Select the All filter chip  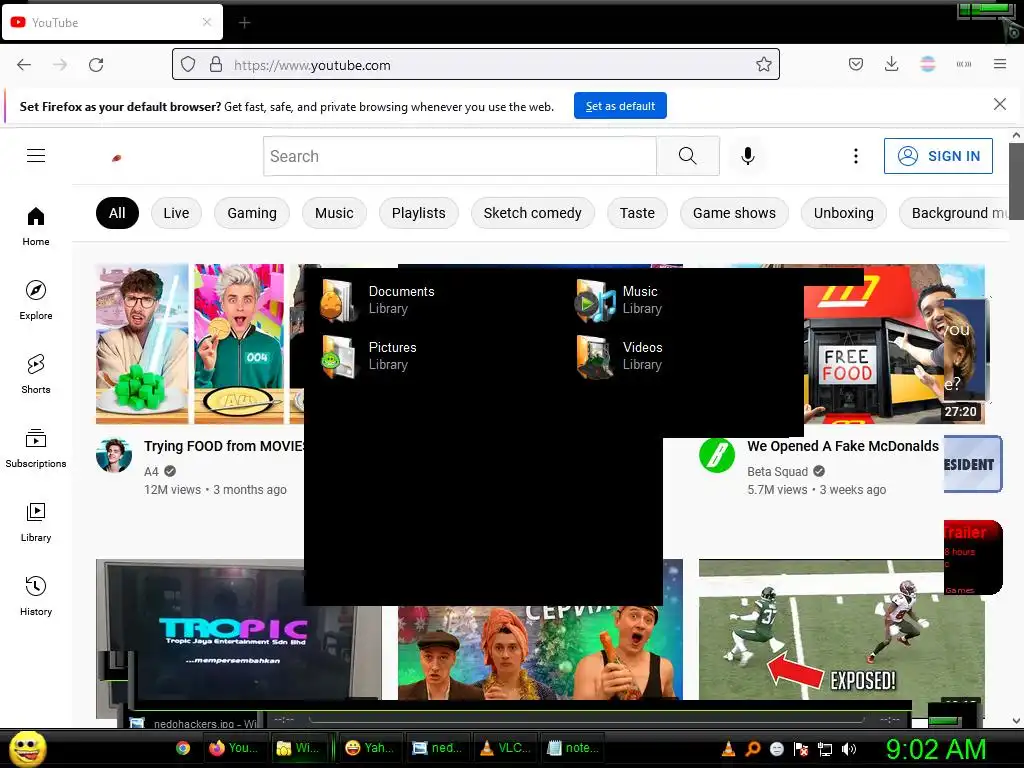pos(118,213)
